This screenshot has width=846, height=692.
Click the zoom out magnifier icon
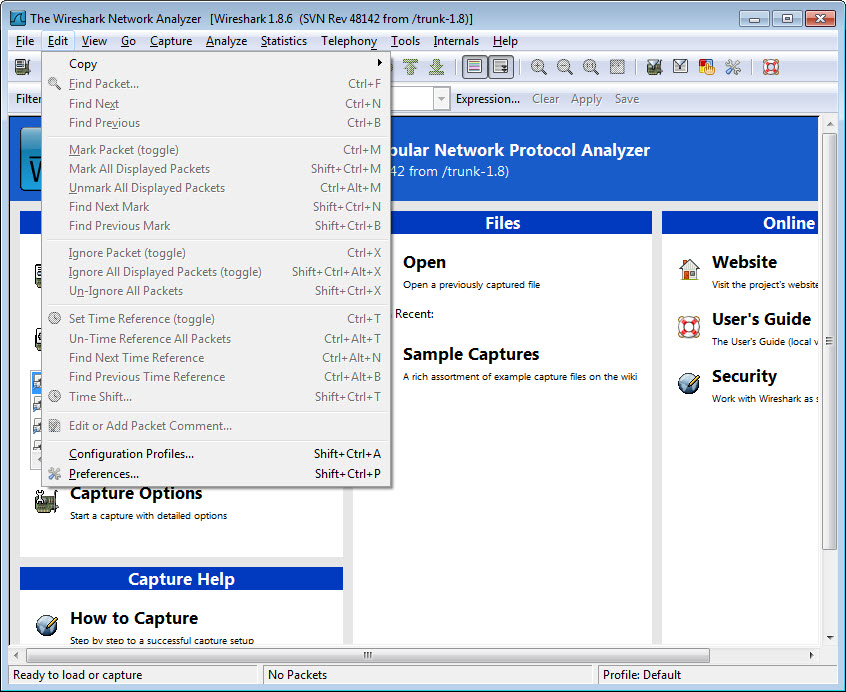(565, 67)
